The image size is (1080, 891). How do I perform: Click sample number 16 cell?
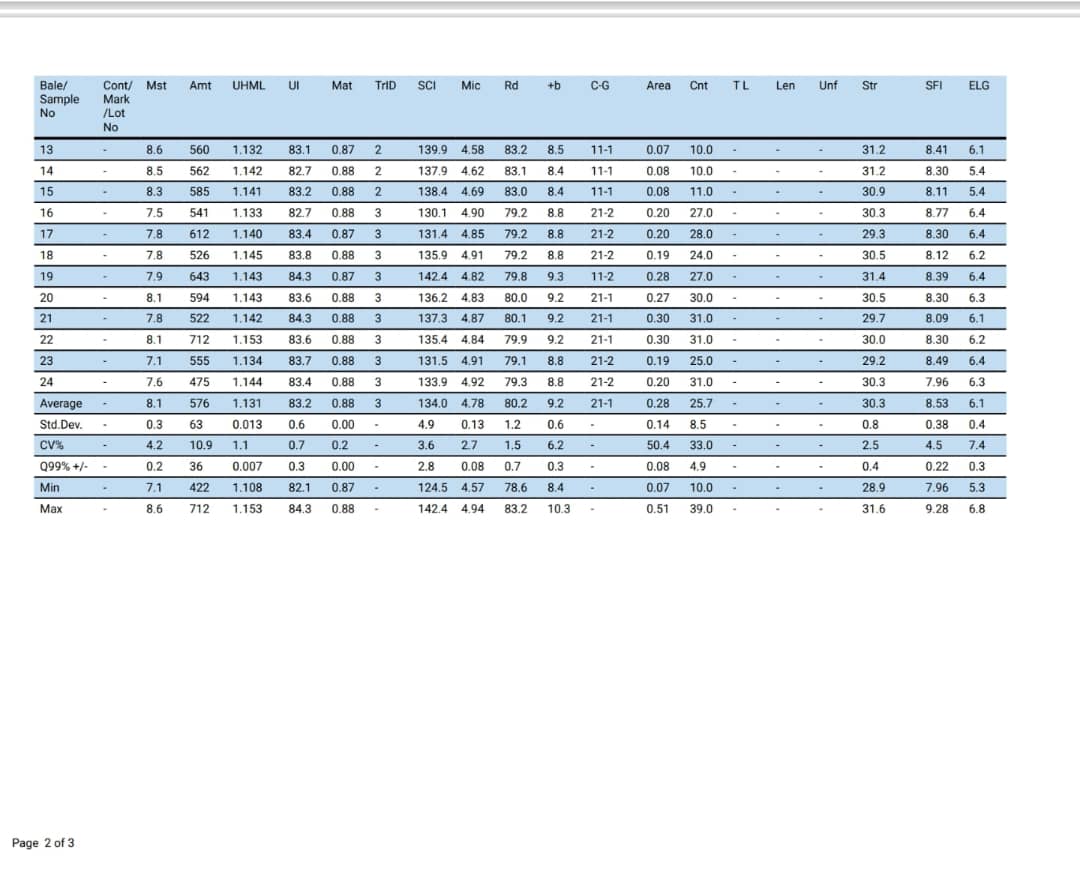46,213
